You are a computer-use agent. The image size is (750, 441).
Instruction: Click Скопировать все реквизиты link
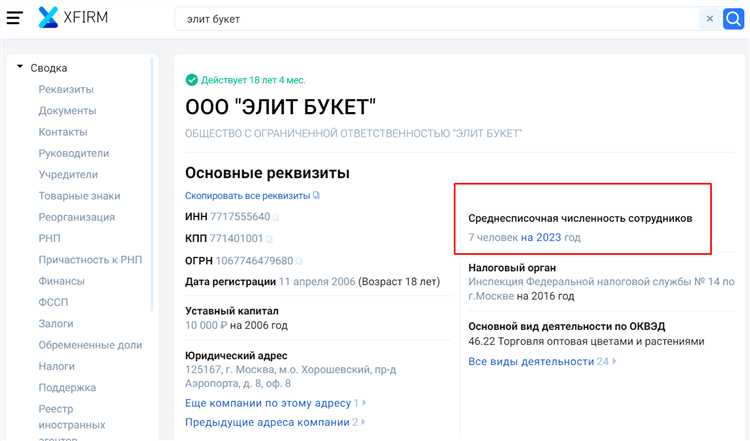[x=248, y=196]
